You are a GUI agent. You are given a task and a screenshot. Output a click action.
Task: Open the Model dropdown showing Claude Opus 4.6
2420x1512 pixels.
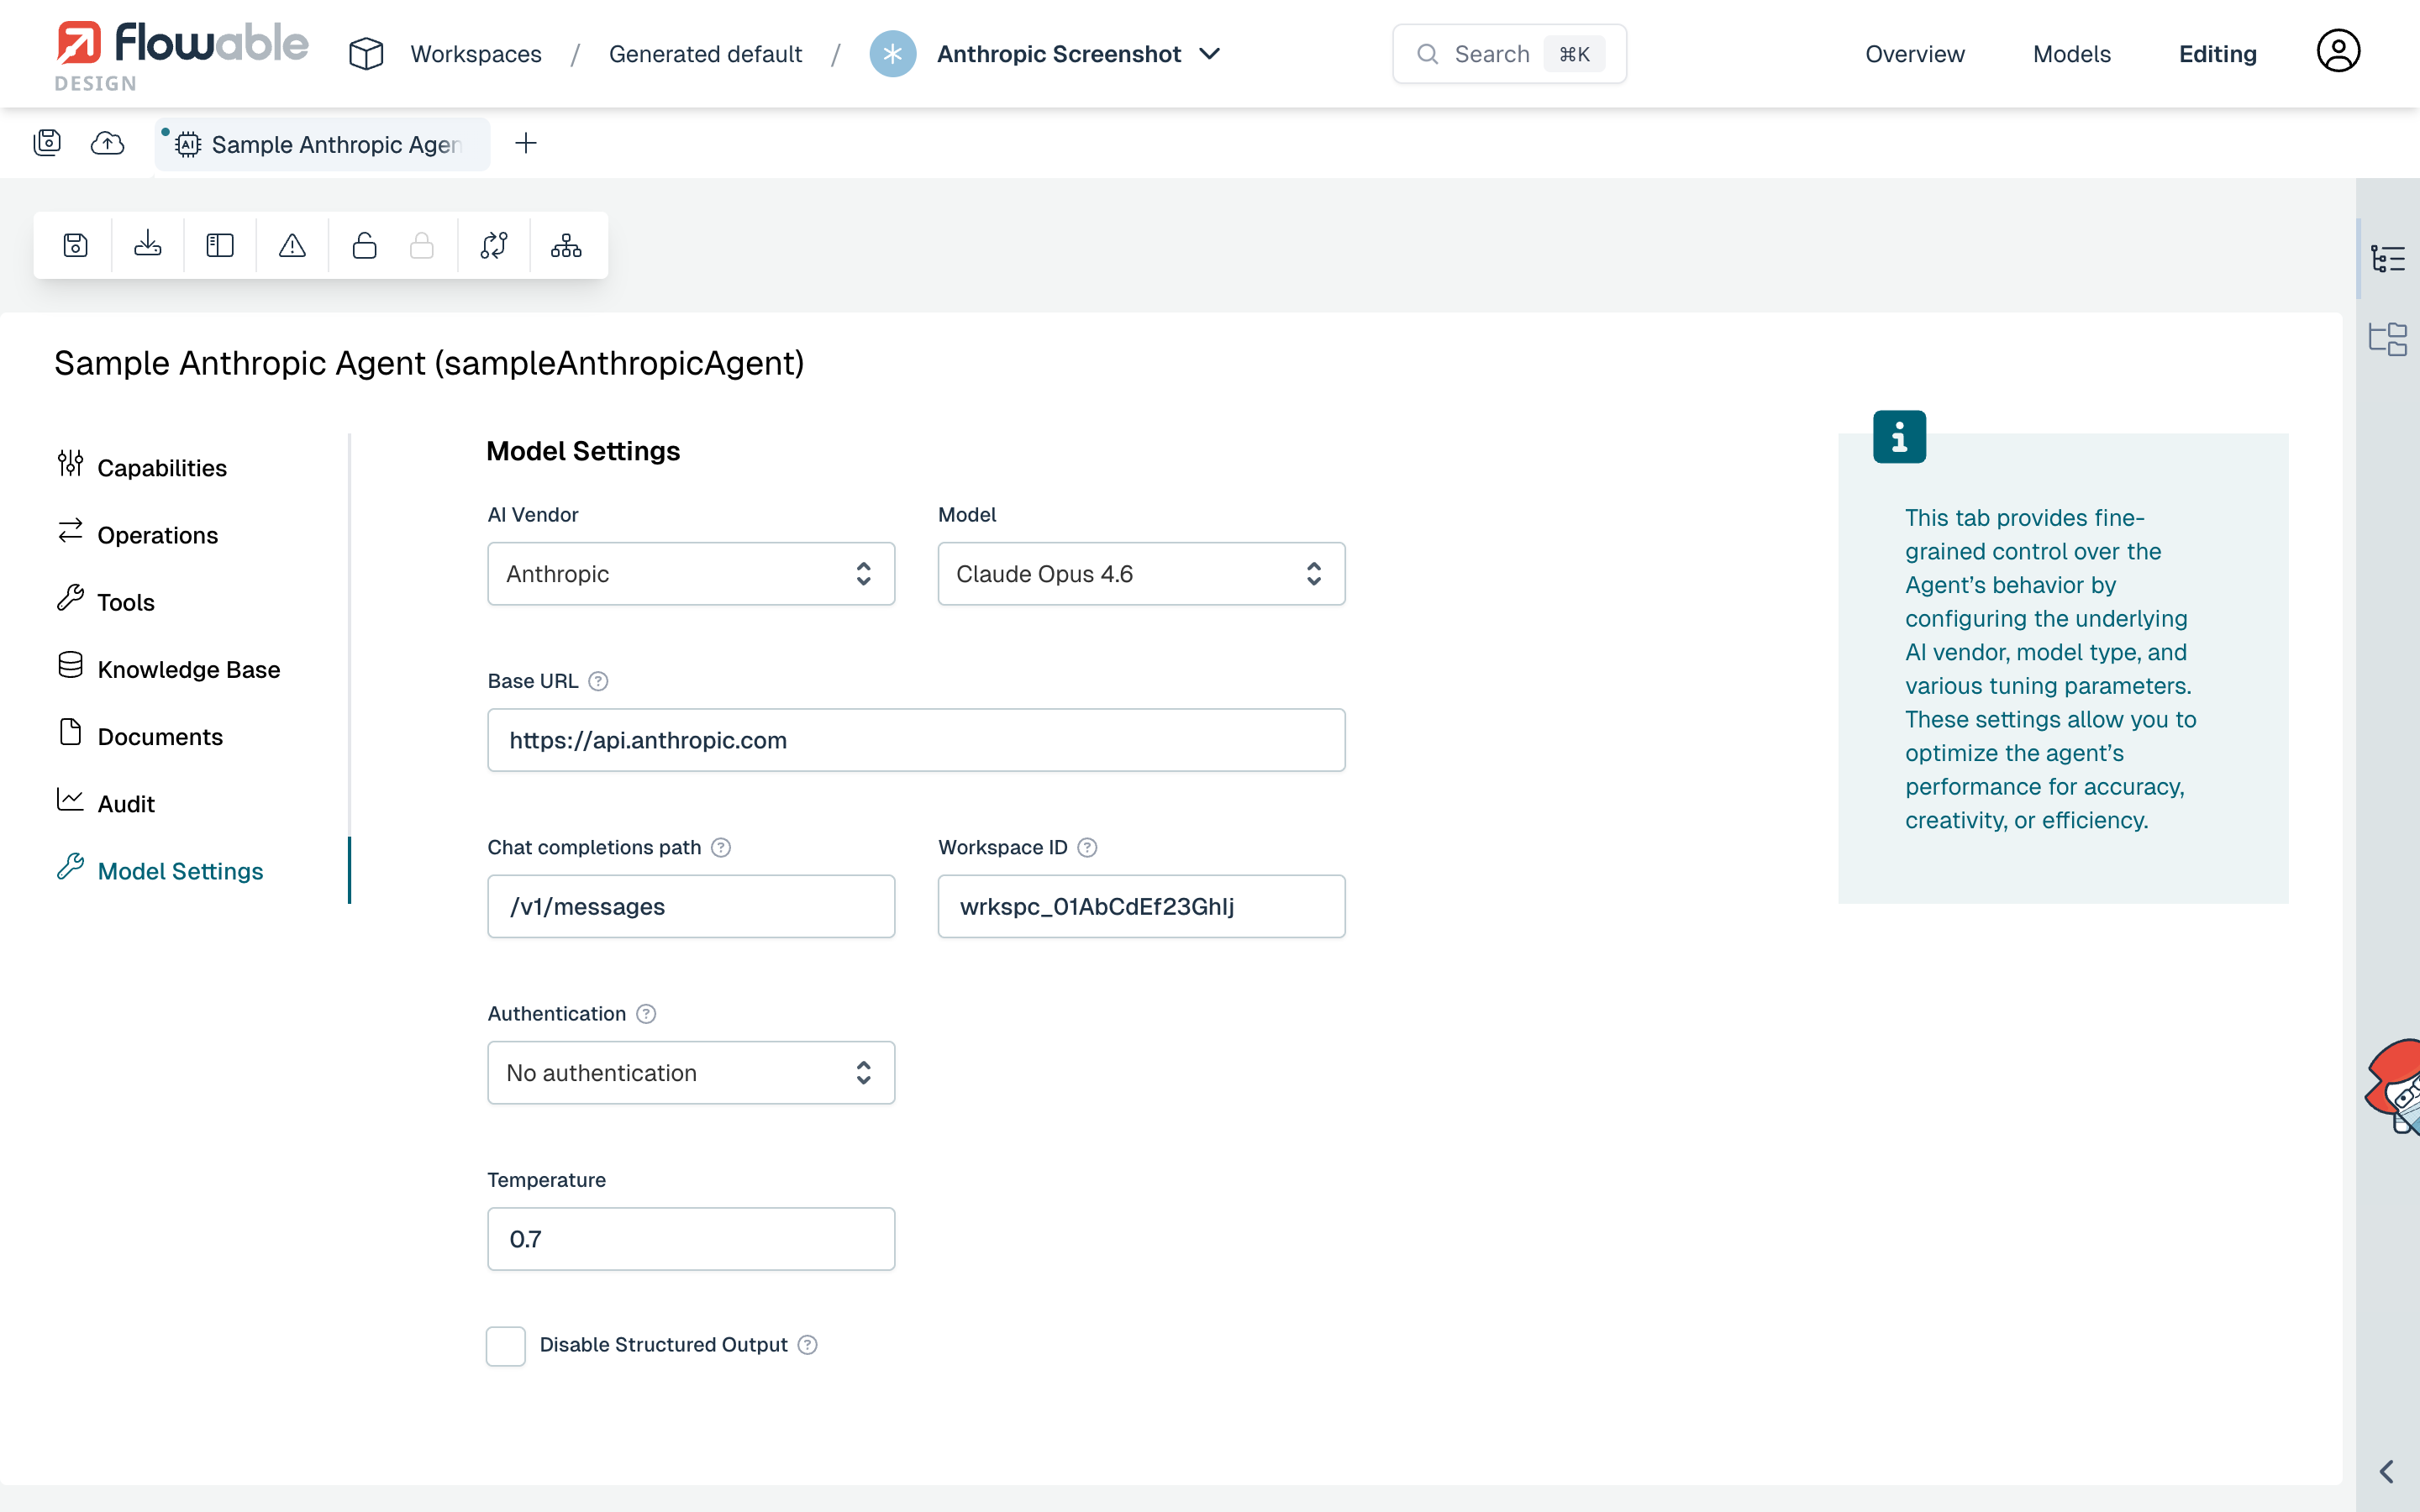(x=1141, y=573)
